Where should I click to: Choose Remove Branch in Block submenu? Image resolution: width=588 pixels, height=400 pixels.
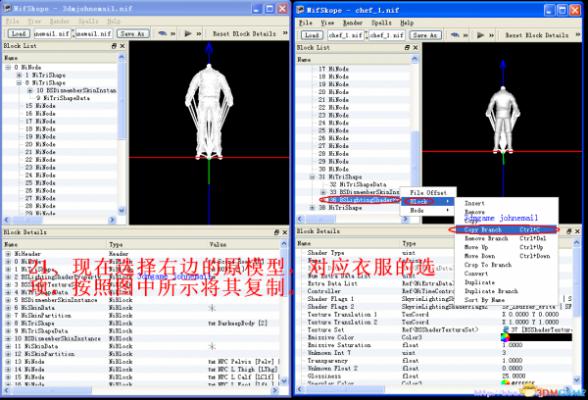(x=505, y=238)
